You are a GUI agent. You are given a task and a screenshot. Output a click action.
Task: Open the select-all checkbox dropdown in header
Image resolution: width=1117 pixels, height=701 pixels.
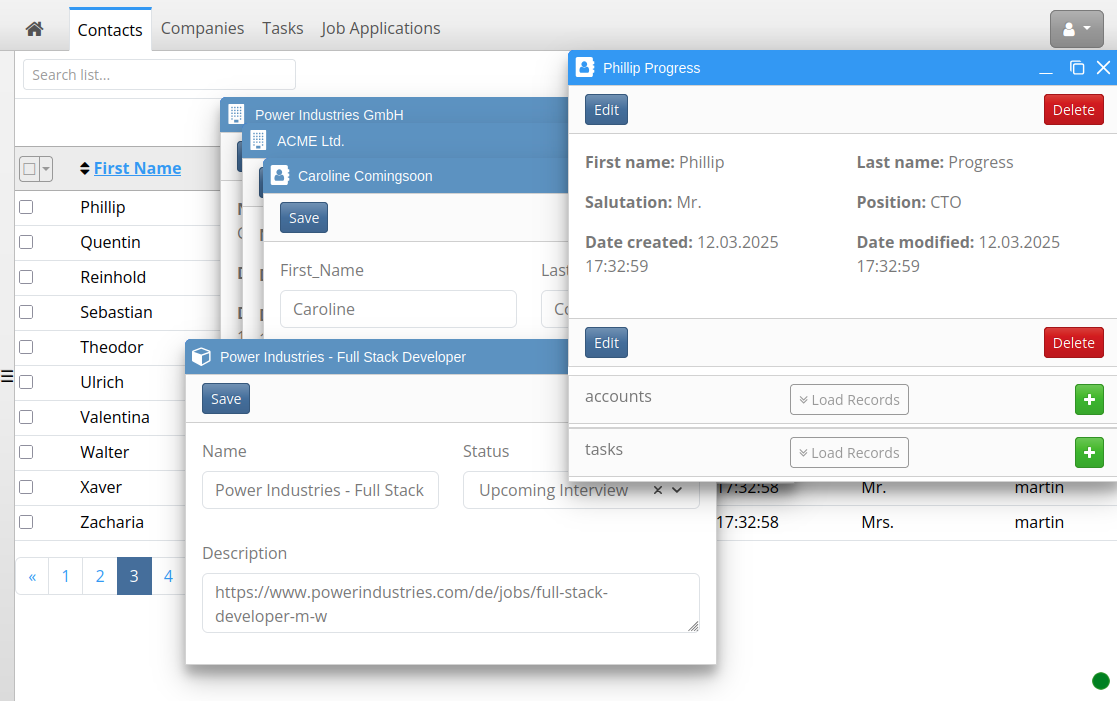click(x=45, y=169)
